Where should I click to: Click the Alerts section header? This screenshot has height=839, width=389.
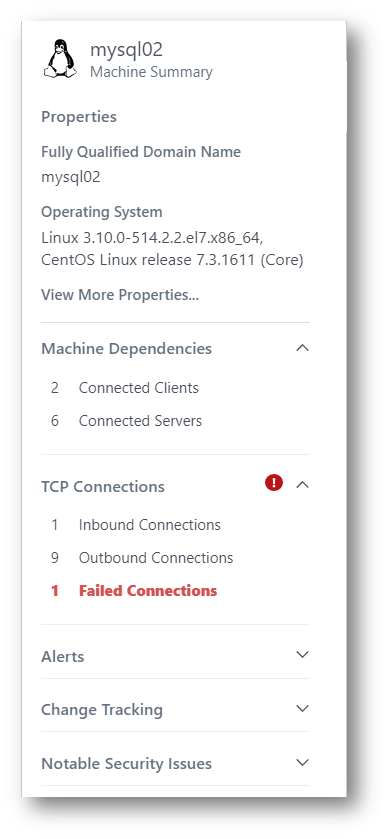(63, 657)
